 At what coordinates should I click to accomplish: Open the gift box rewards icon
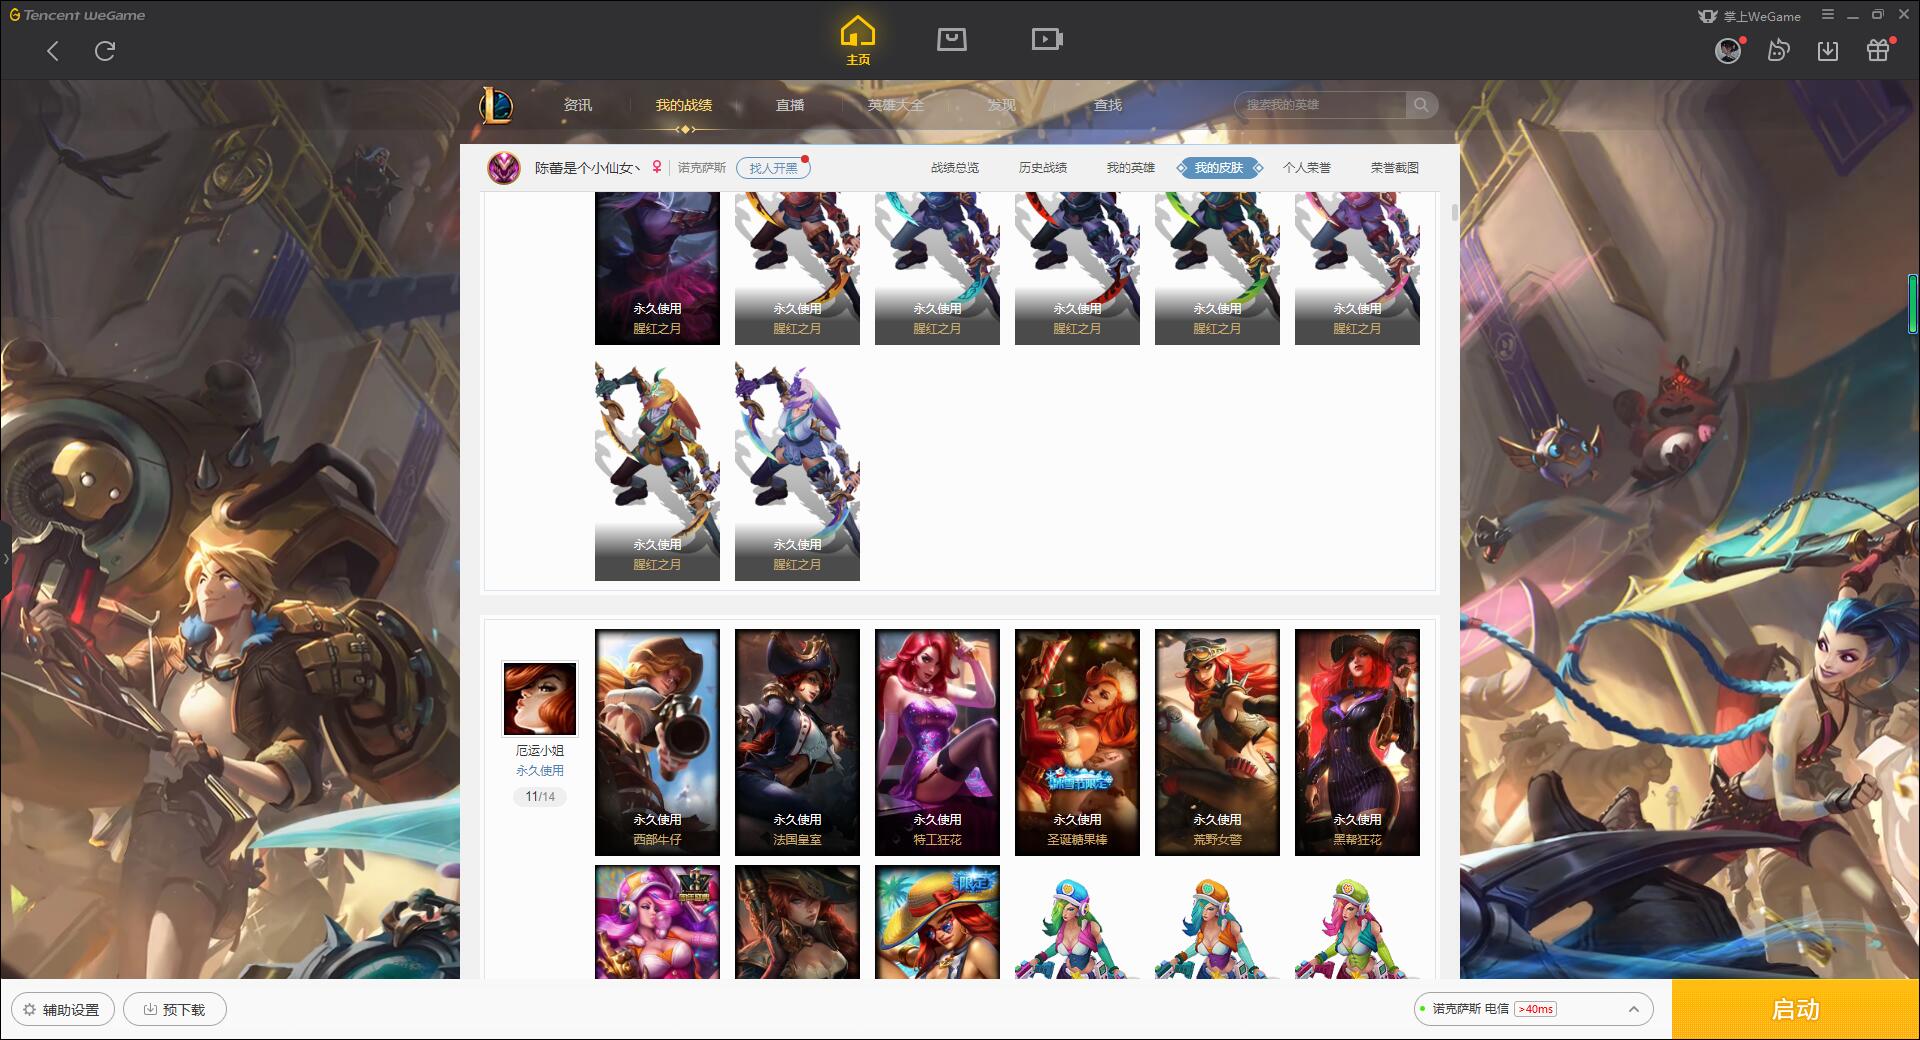1878,50
